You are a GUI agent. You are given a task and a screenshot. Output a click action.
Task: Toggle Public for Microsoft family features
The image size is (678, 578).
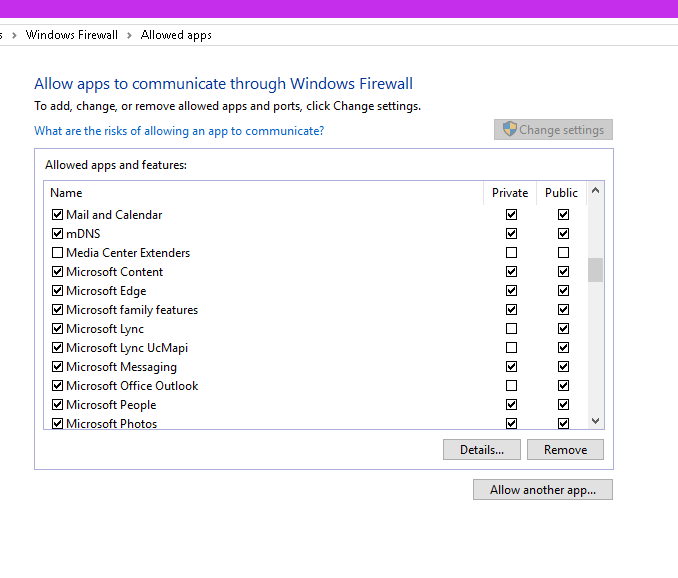click(x=563, y=310)
